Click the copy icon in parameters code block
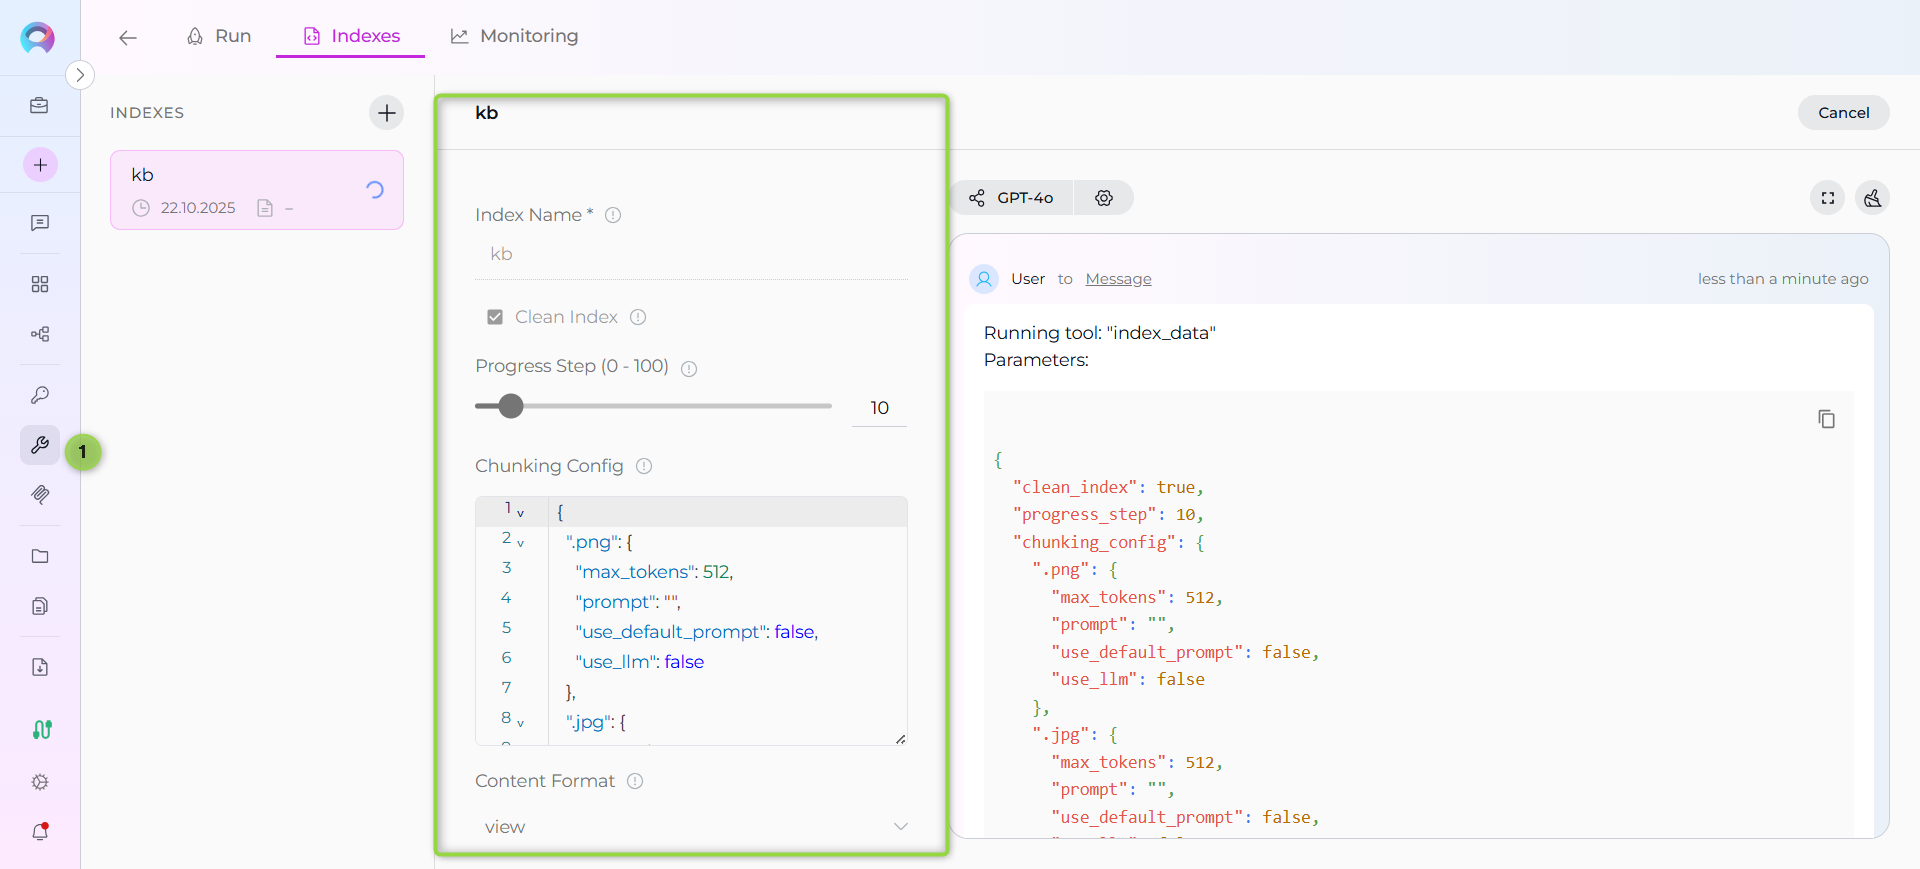The height and width of the screenshot is (869, 1920). [x=1826, y=419]
